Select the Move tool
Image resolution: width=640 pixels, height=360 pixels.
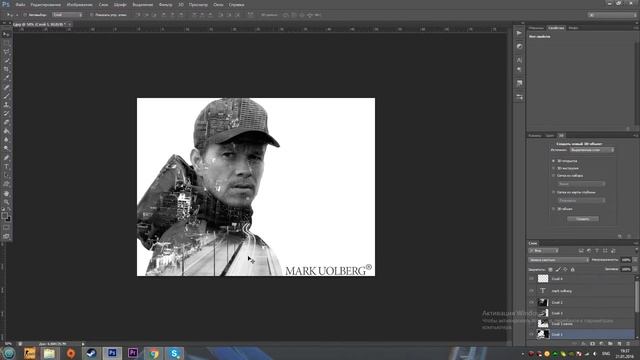coord(6,35)
